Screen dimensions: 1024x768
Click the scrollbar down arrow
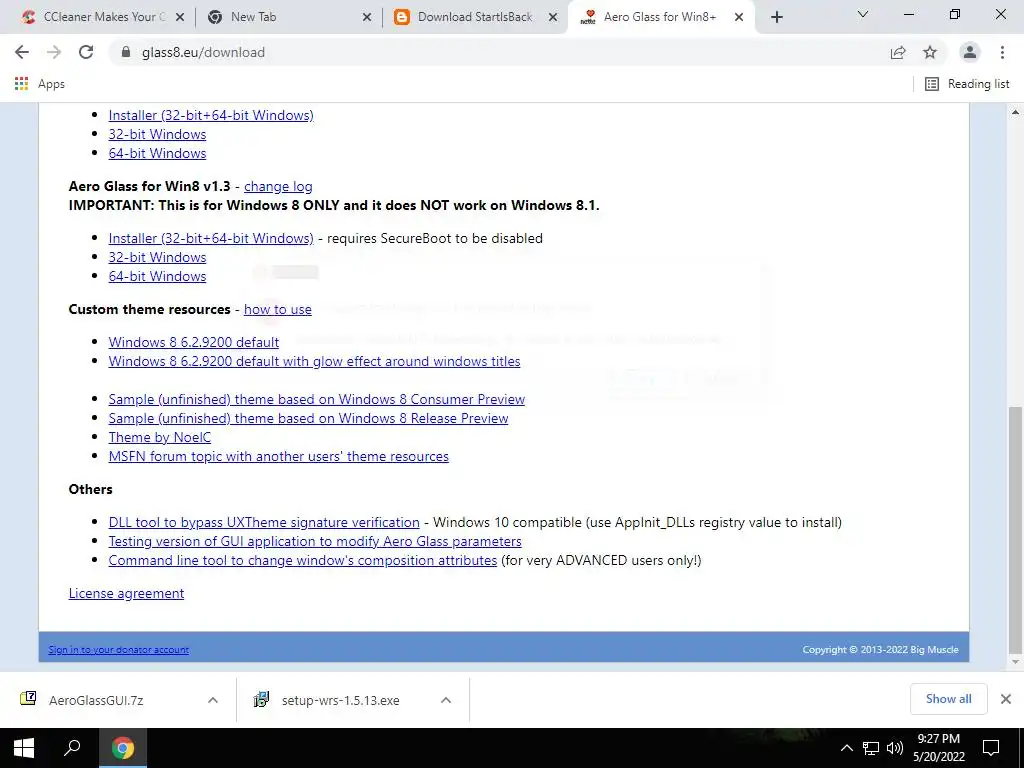[x=1015, y=663]
